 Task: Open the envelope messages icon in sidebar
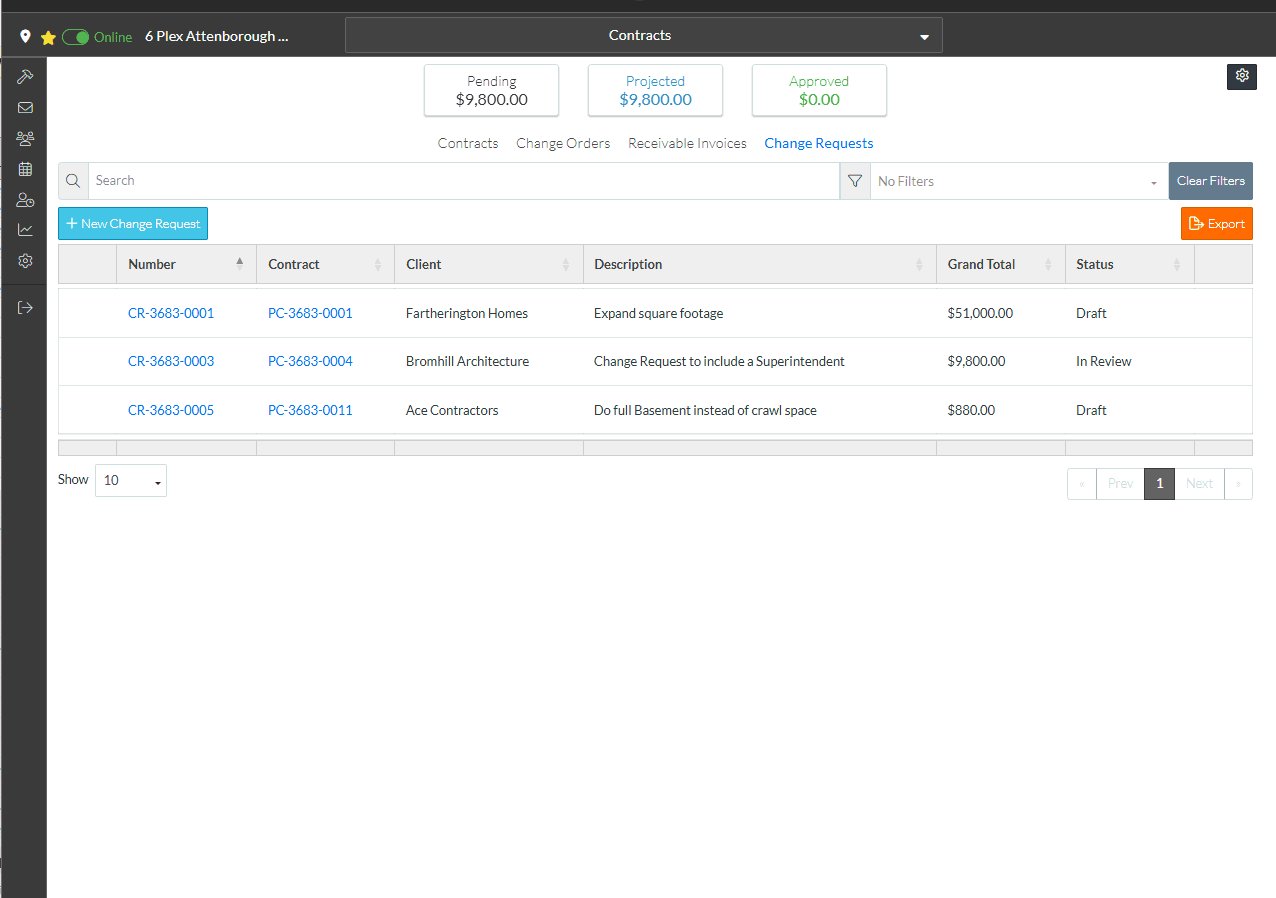point(25,108)
